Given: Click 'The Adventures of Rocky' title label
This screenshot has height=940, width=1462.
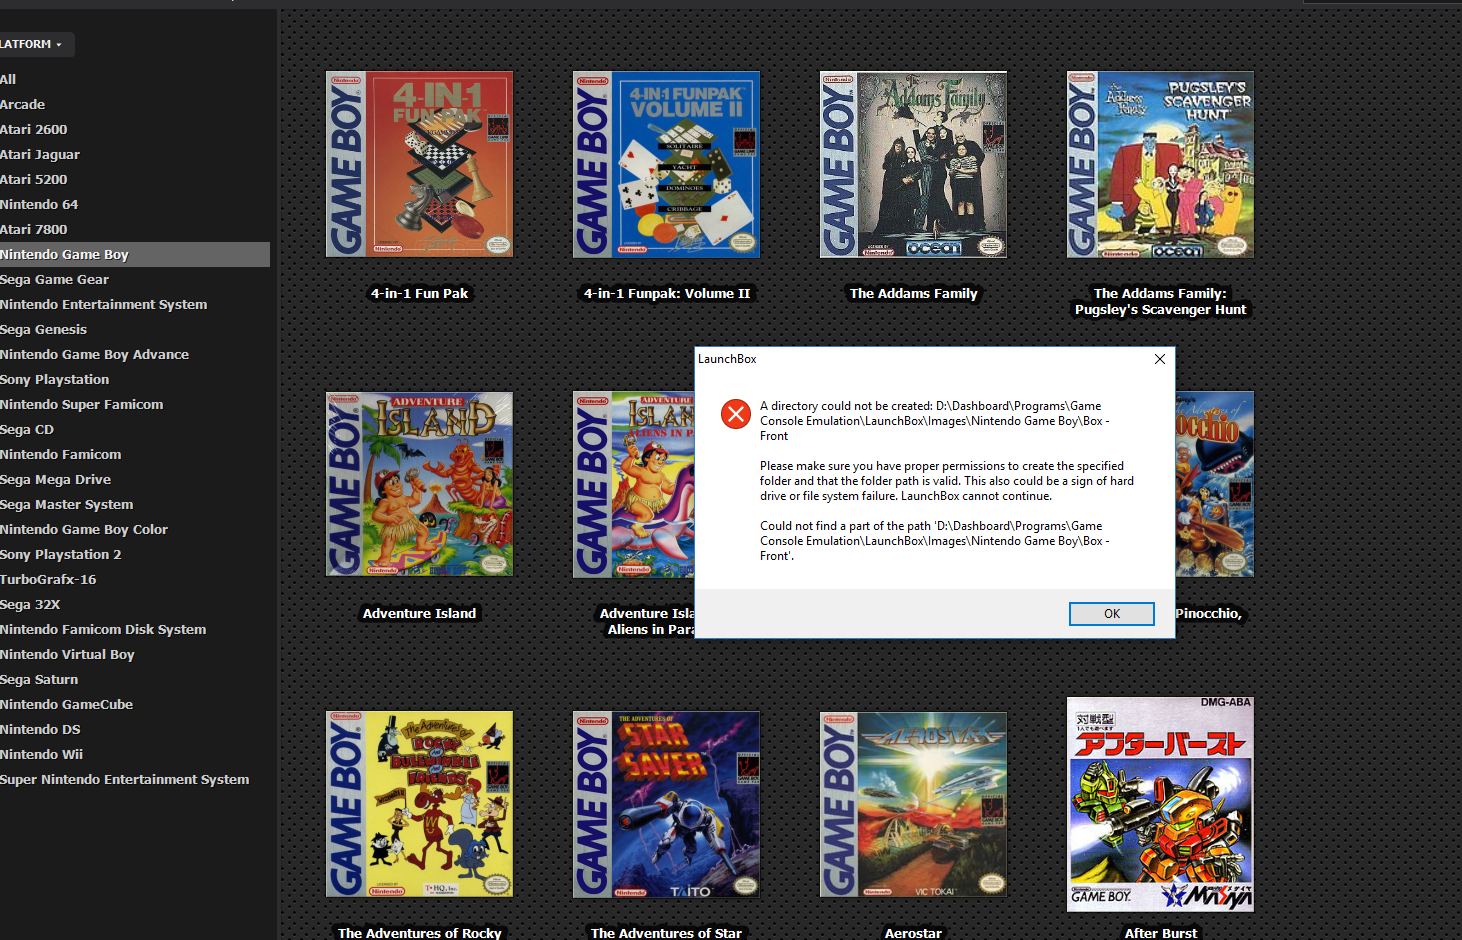Looking at the screenshot, I should (419, 932).
